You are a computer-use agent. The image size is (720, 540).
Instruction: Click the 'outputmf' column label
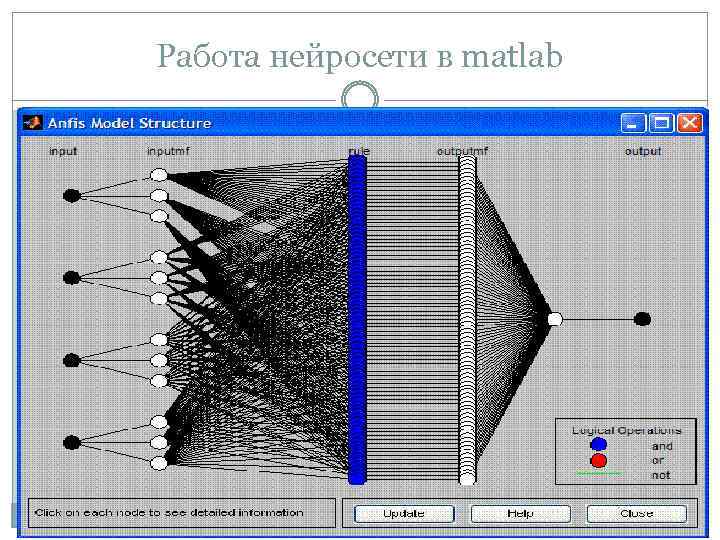tap(462, 151)
